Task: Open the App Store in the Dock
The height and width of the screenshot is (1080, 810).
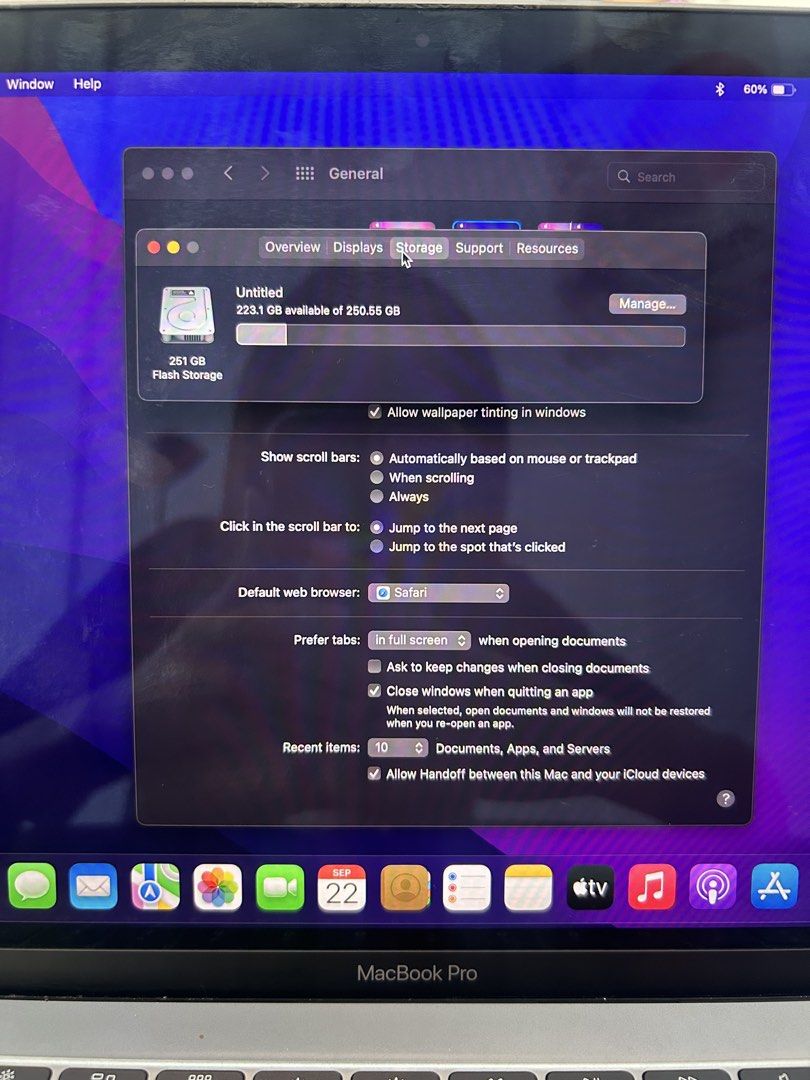Action: tap(774, 887)
